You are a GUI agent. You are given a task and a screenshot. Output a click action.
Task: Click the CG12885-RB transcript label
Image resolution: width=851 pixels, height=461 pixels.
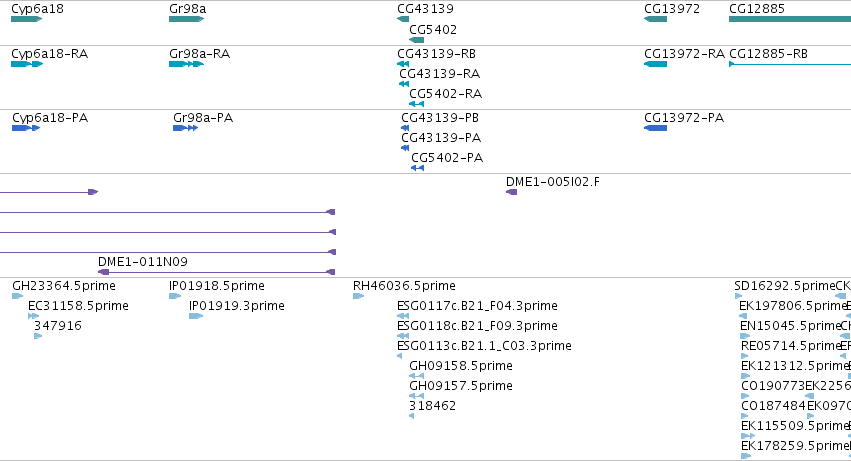[x=768, y=54]
